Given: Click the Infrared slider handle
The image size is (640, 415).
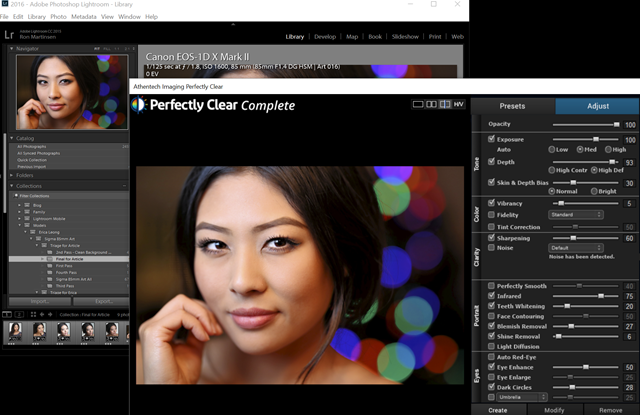Looking at the screenshot, I should pyautogui.click(x=601, y=296).
